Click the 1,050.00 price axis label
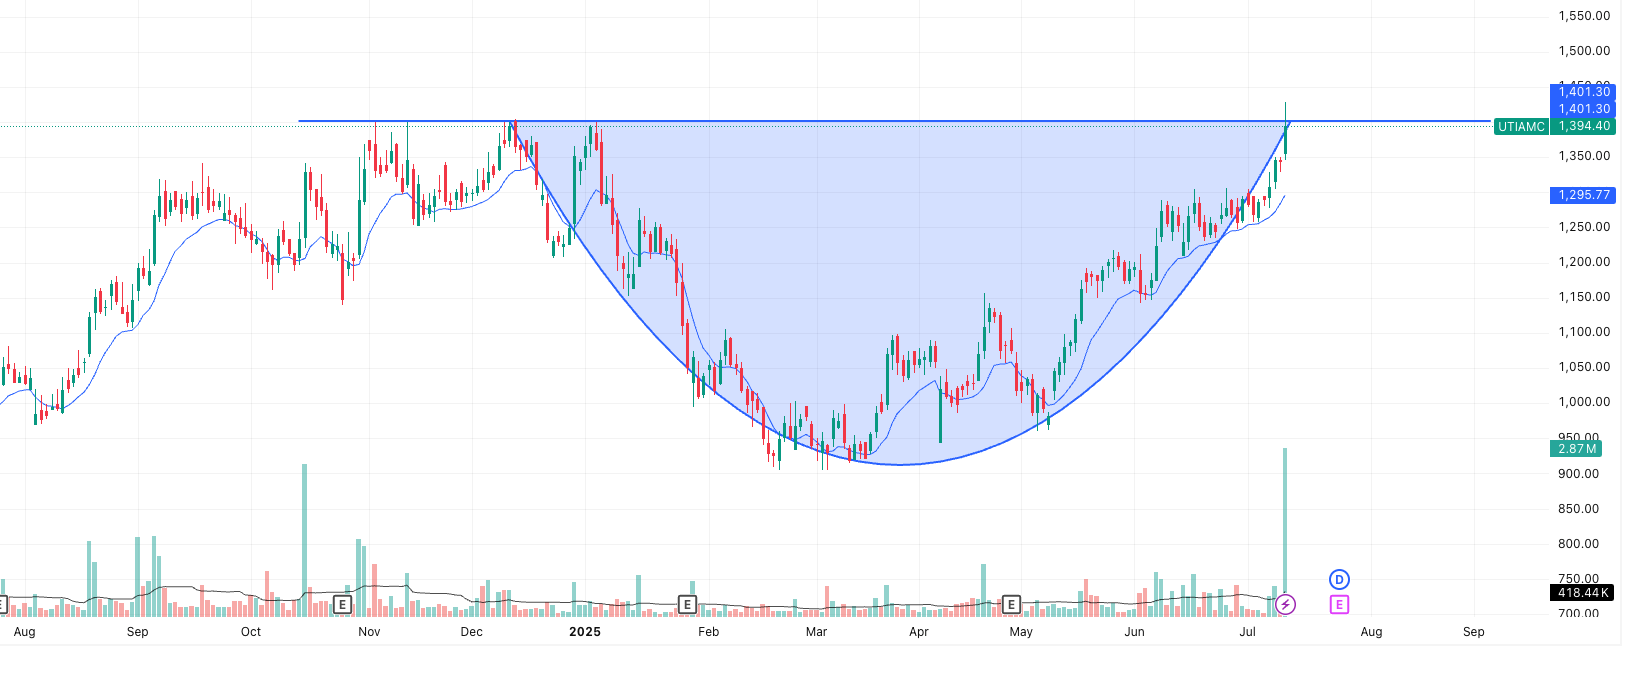This screenshot has width=1631, height=680. pyautogui.click(x=1584, y=367)
